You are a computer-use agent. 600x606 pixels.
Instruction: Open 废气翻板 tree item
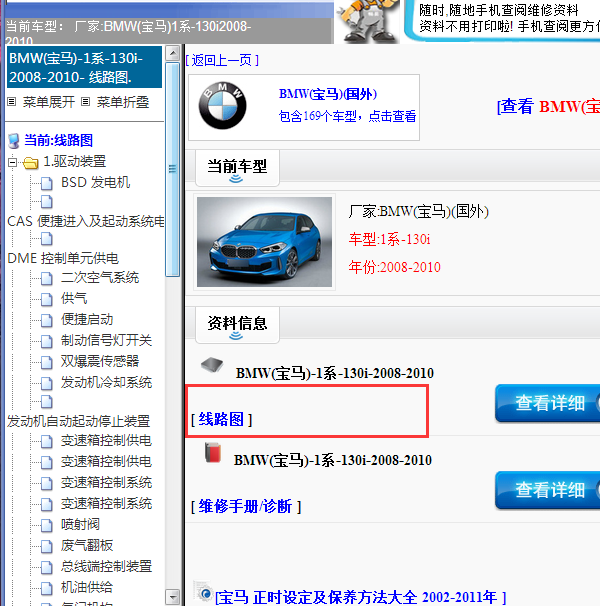click(87, 545)
